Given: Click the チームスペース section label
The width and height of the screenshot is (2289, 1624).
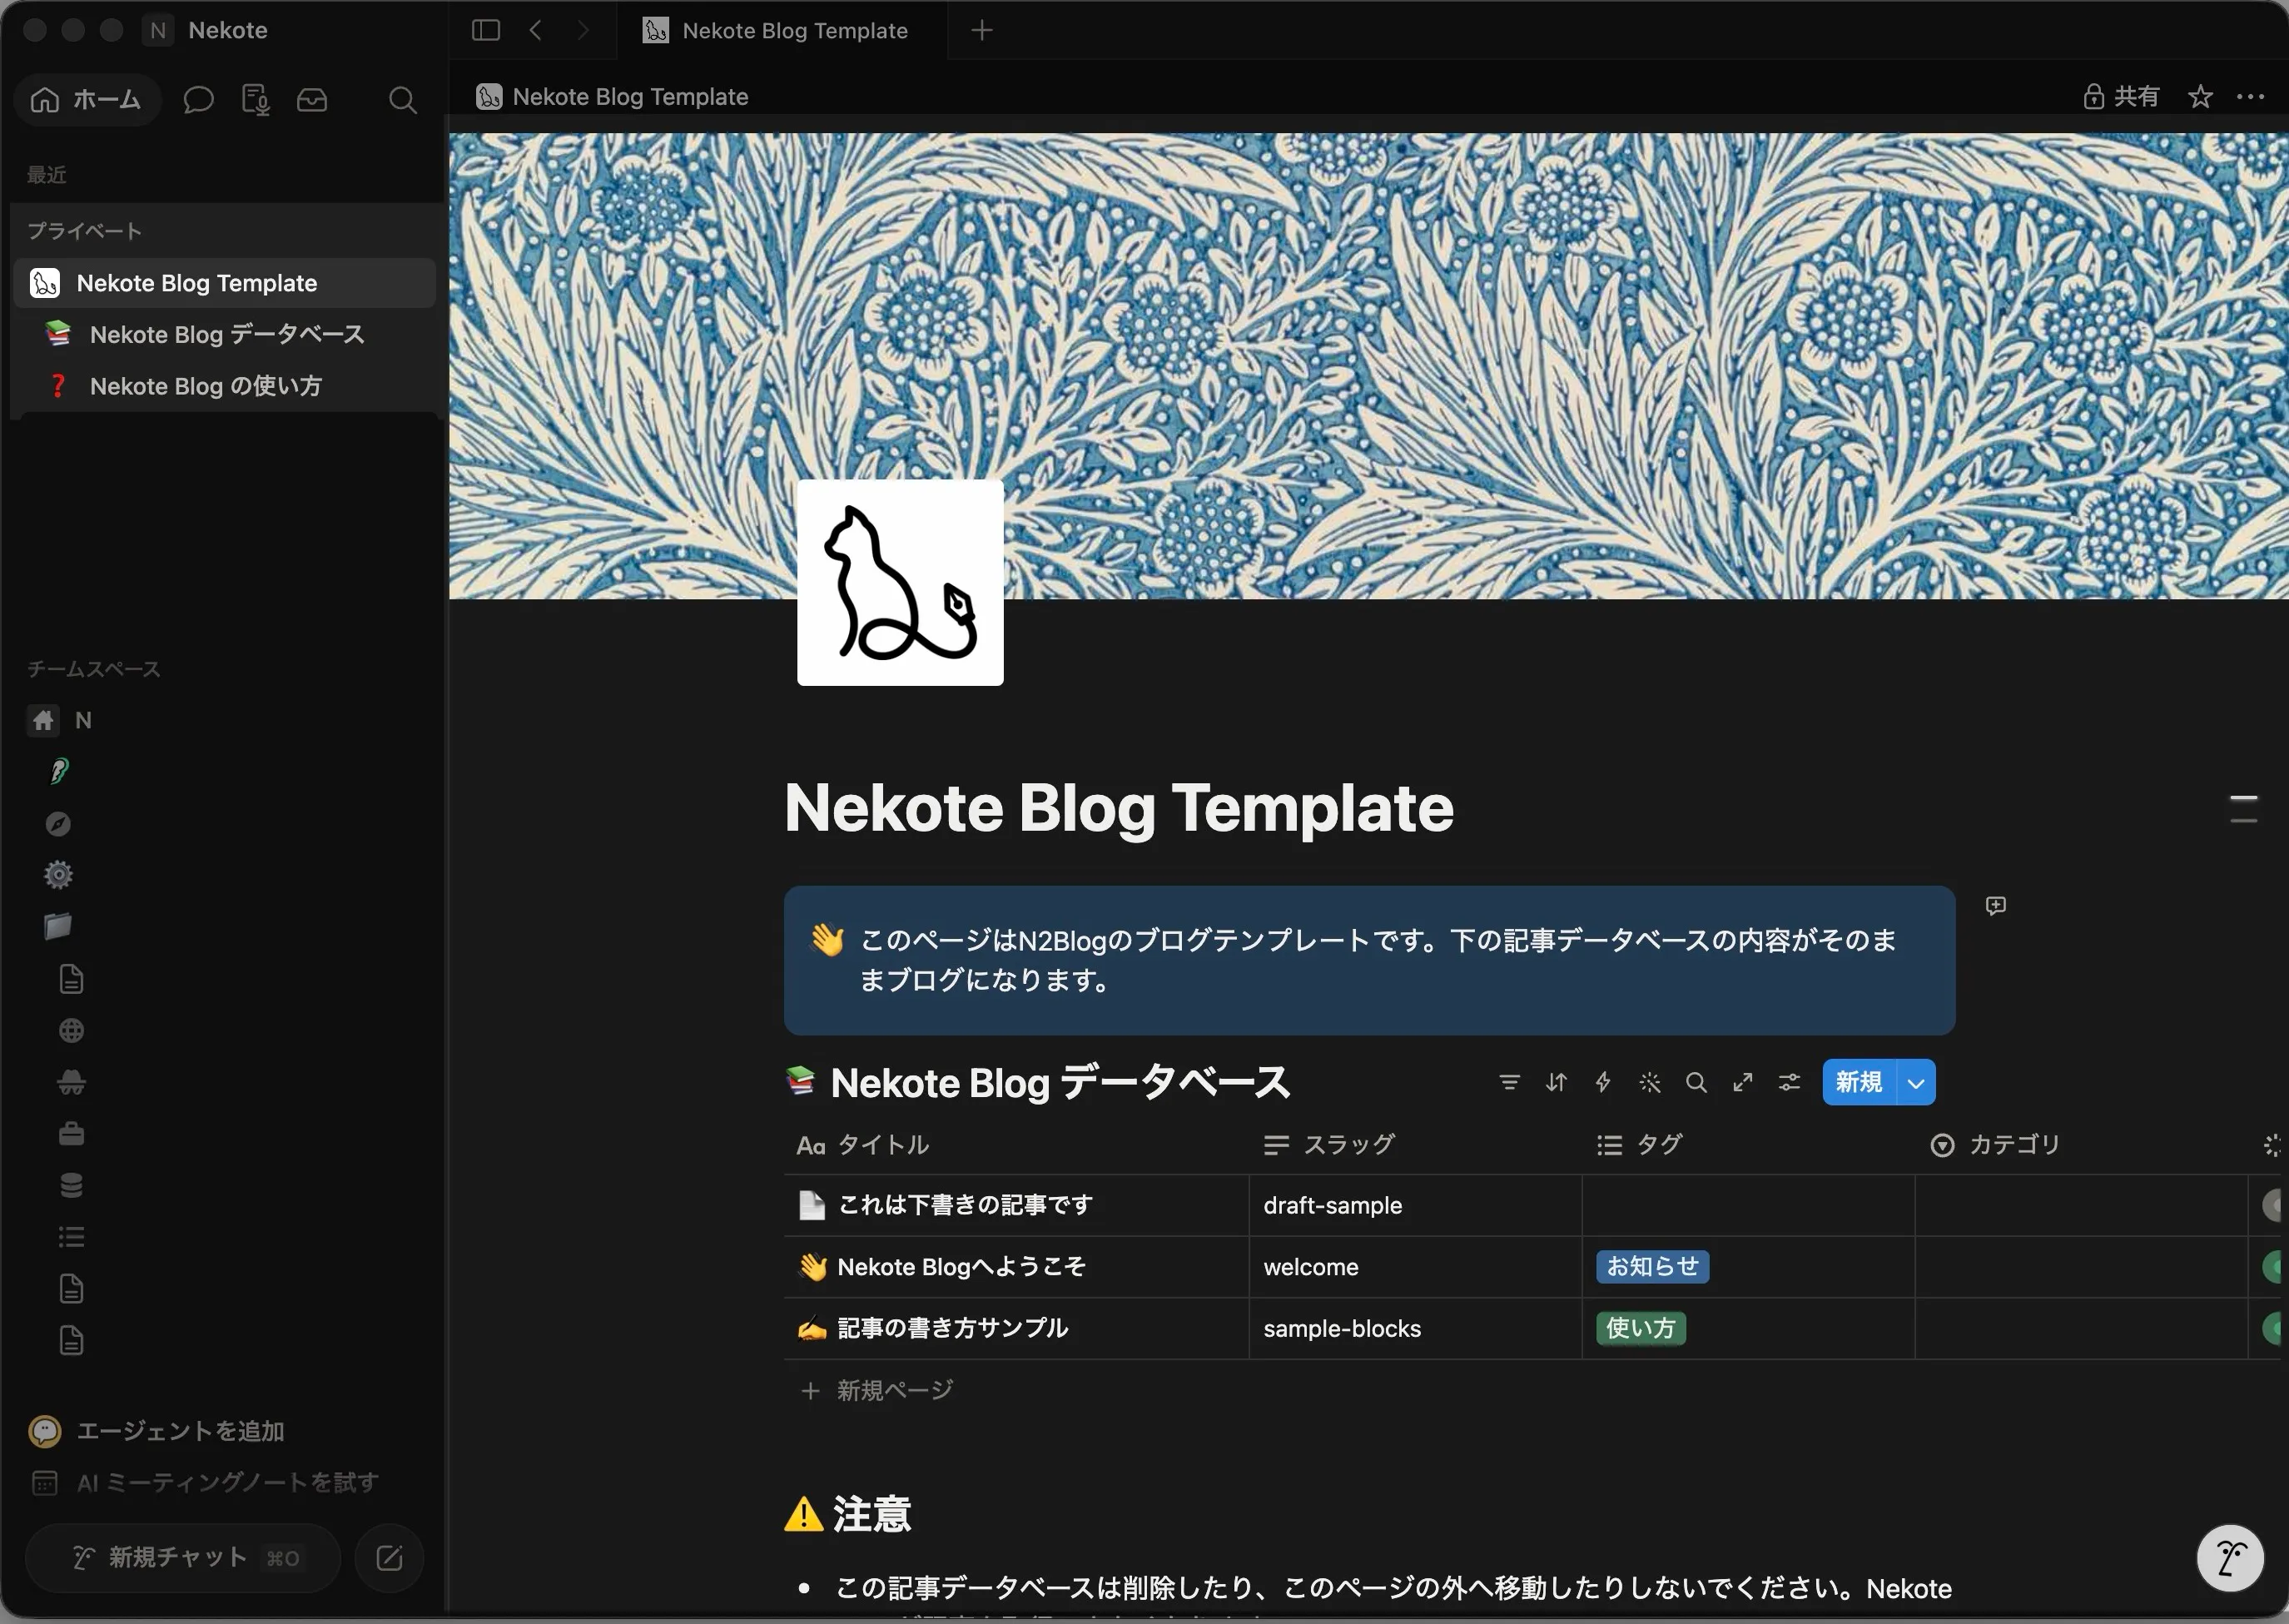Looking at the screenshot, I should click(94, 669).
